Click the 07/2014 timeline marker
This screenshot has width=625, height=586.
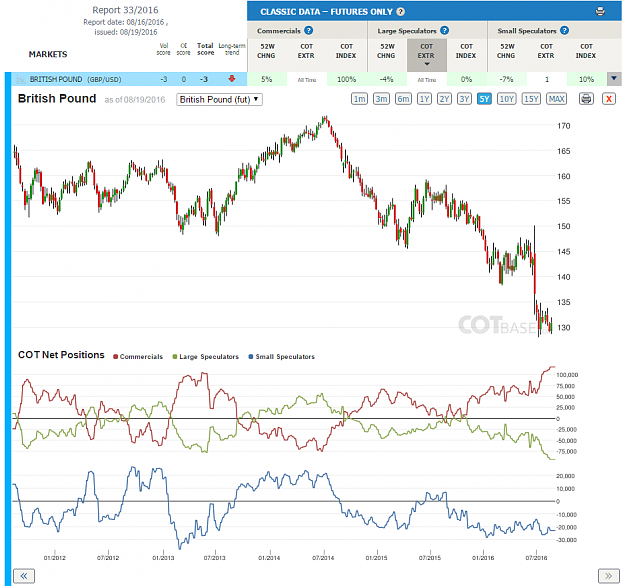pyautogui.click(x=323, y=558)
